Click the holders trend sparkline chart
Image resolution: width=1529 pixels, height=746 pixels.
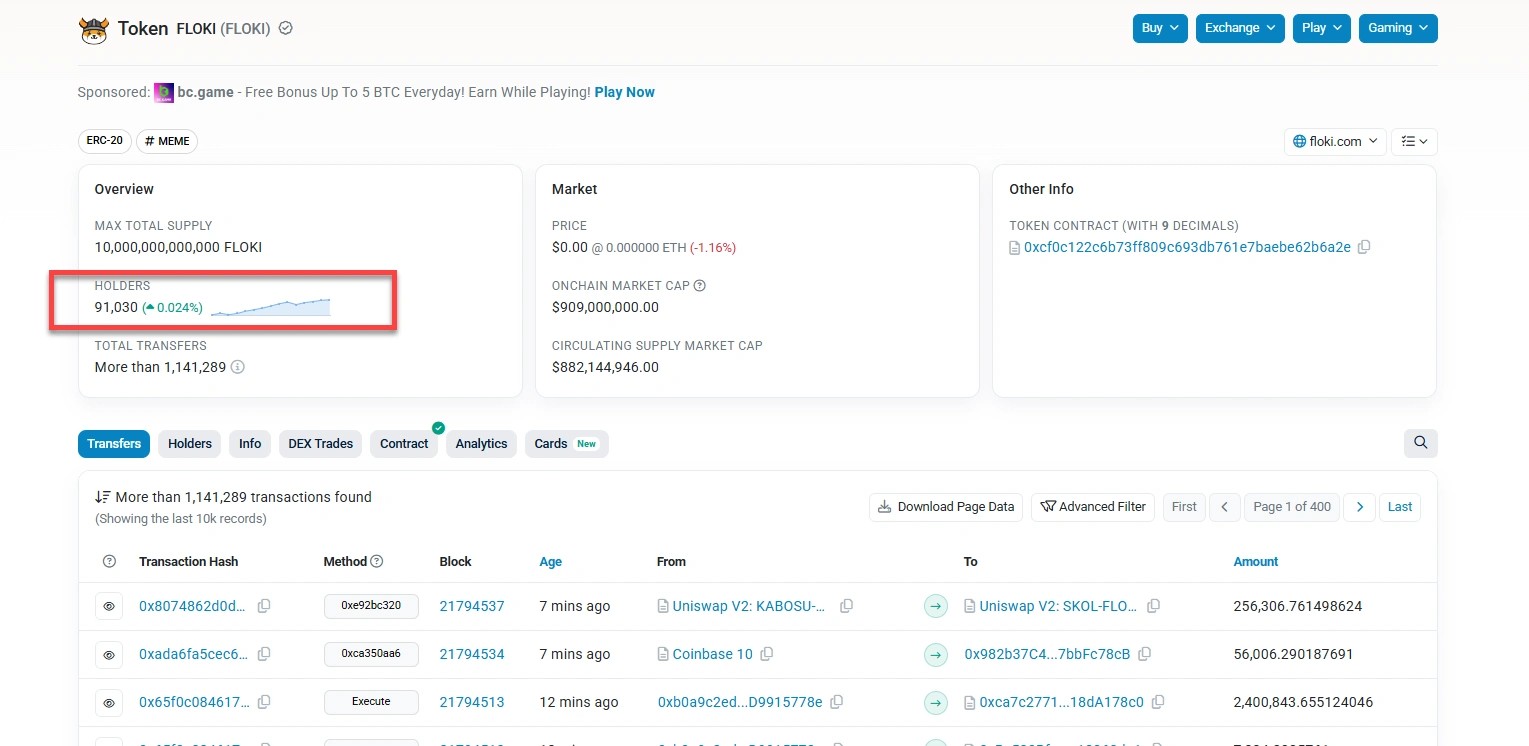[x=270, y=307]
